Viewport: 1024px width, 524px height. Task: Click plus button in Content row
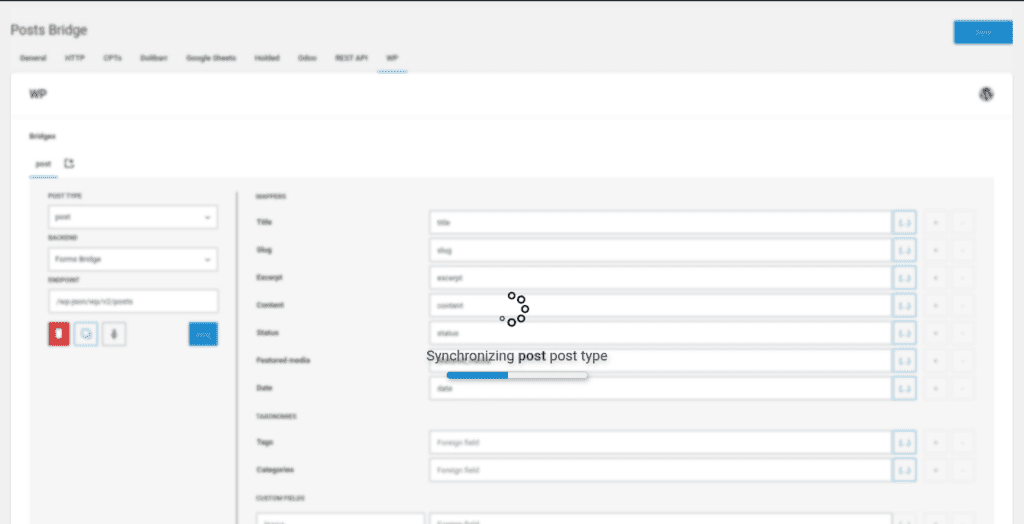click(x=935, y=306)
